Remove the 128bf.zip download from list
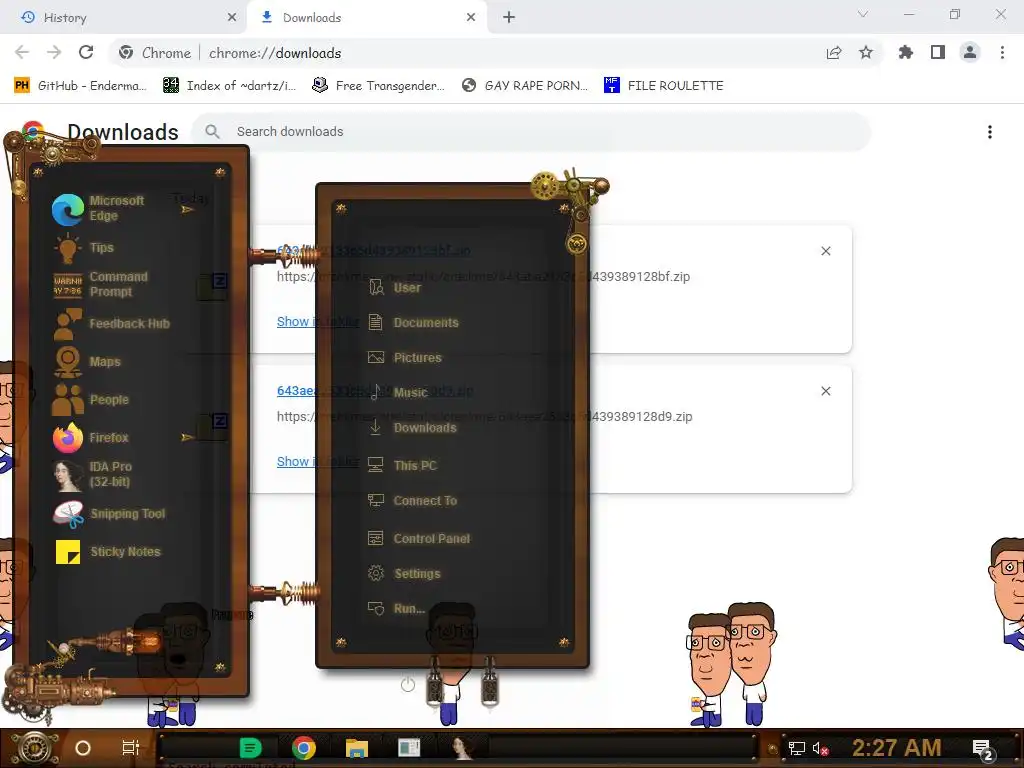1024x768 pixels. click(x=825, y=251)
